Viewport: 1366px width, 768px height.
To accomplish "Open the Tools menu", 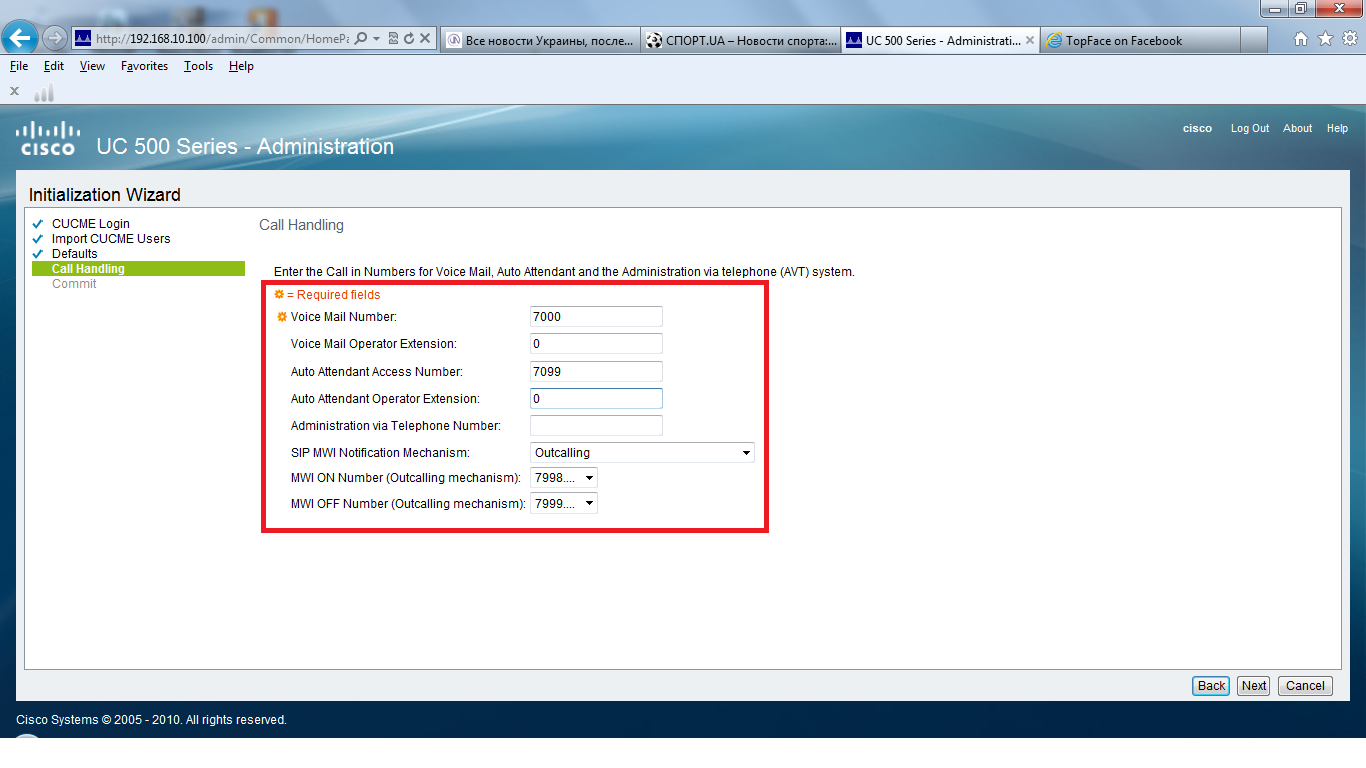I will tap(198, 66).
